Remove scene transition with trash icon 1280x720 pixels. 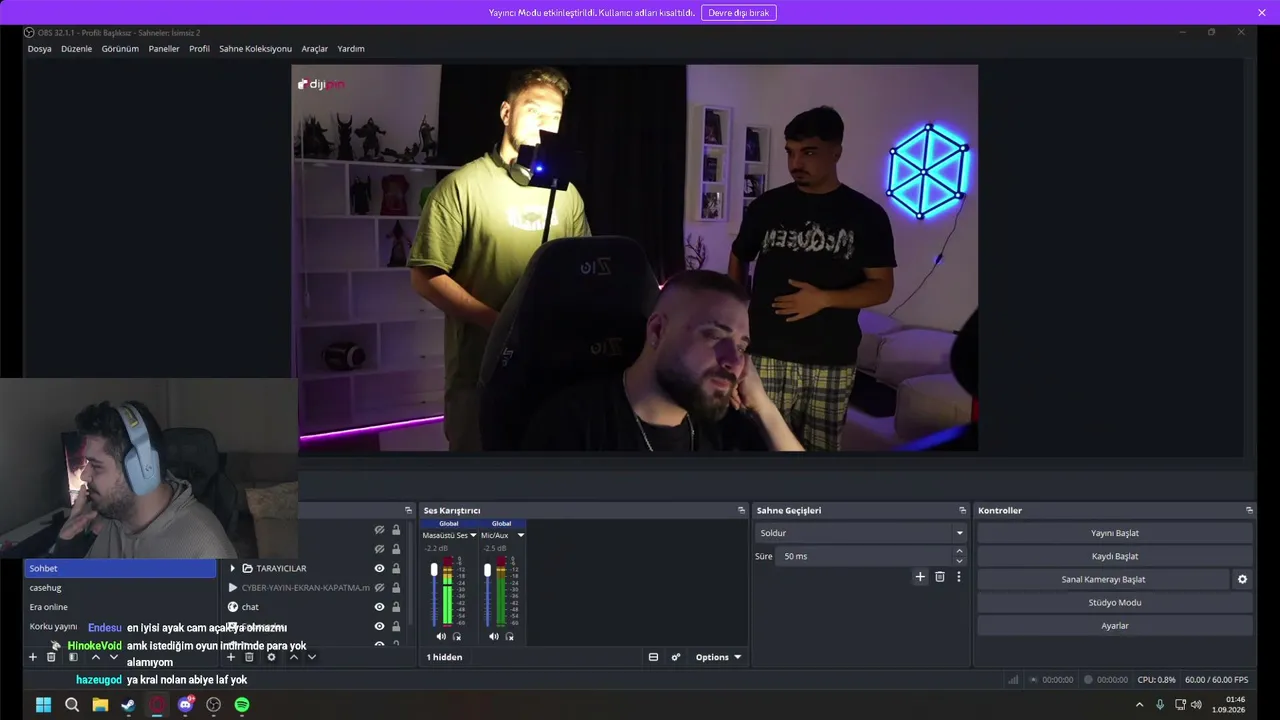point(939,577)
